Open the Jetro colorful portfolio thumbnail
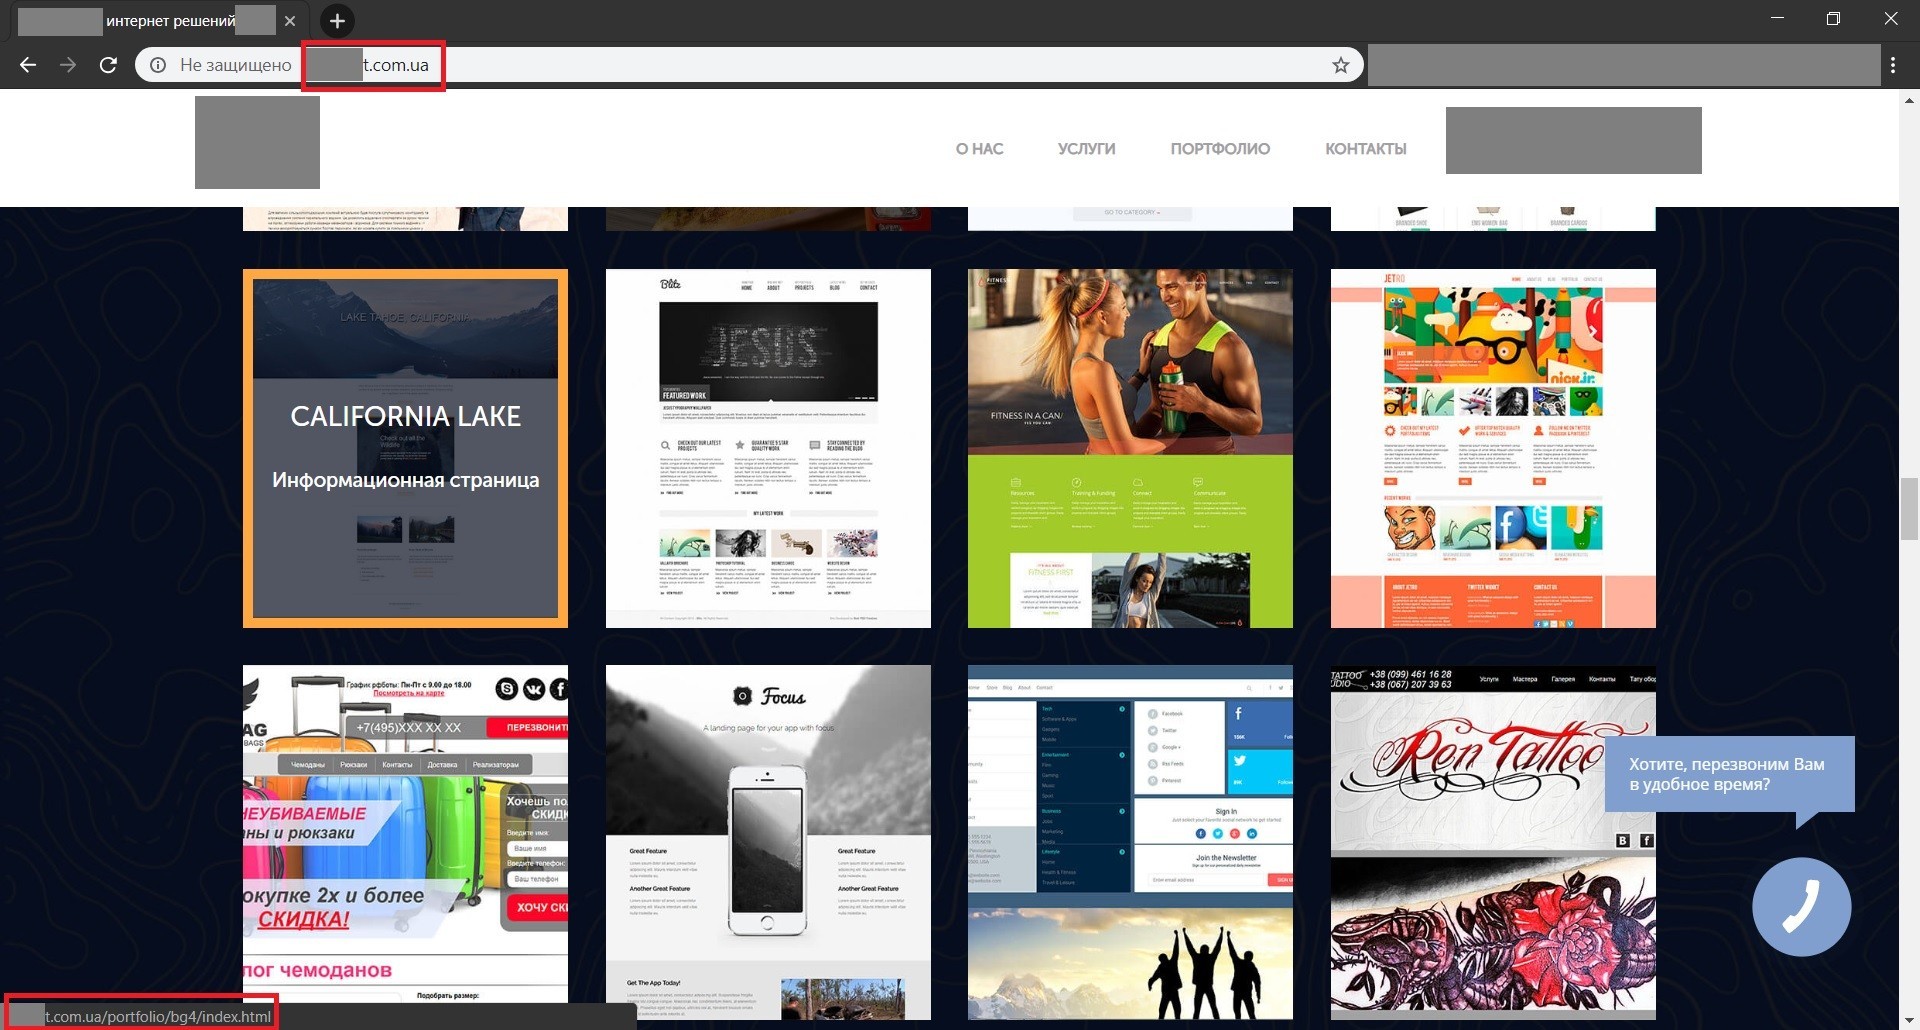Image resolution: width=1920 pixels, height=1030 pixels. (x=1493, y=448)
